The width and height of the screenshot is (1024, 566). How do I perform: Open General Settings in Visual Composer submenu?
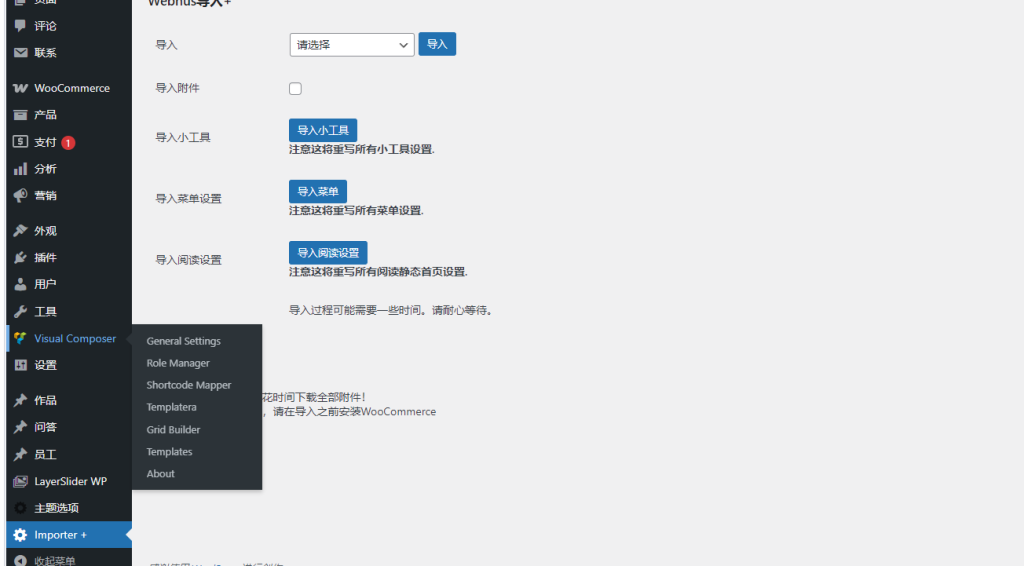tap(184, 341)
